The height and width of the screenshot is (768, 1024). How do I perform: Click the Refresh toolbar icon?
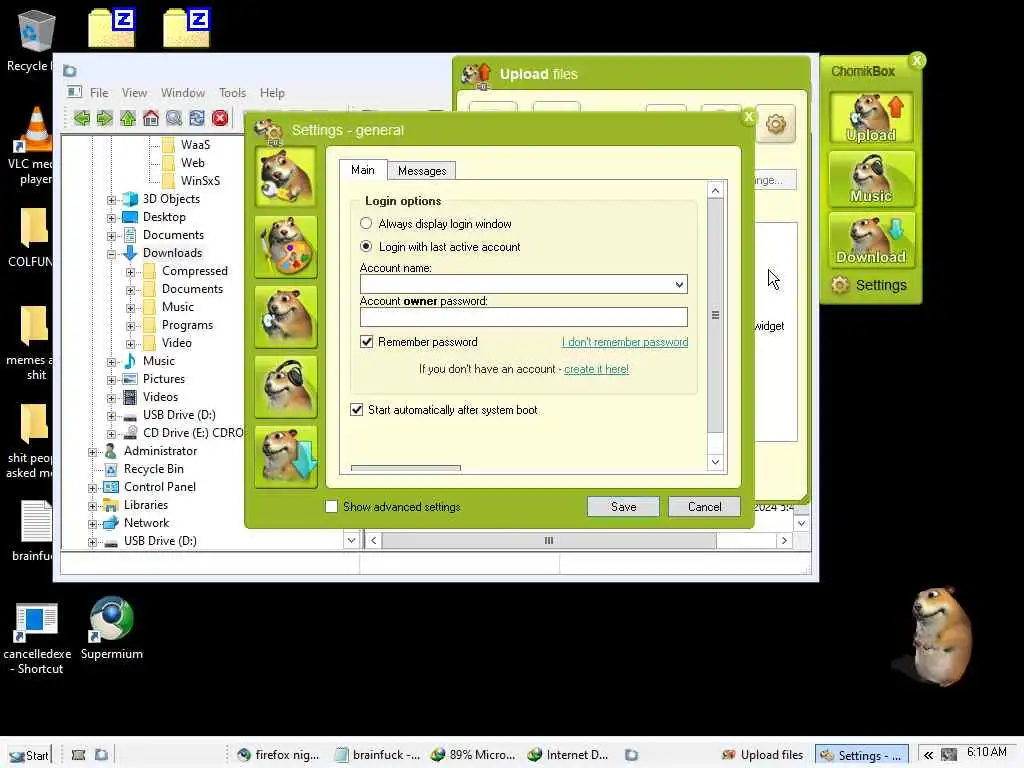pos(197,118)
